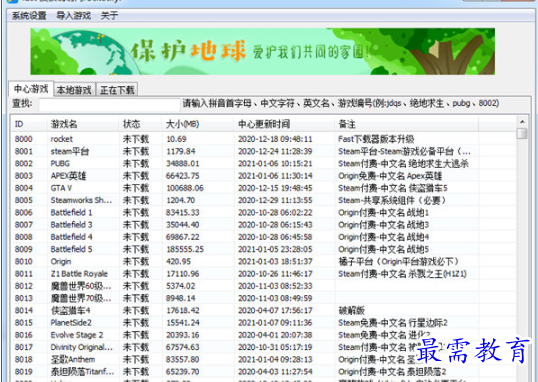Click update time 2021-01-07 09:11:36

tap(275, 323)
